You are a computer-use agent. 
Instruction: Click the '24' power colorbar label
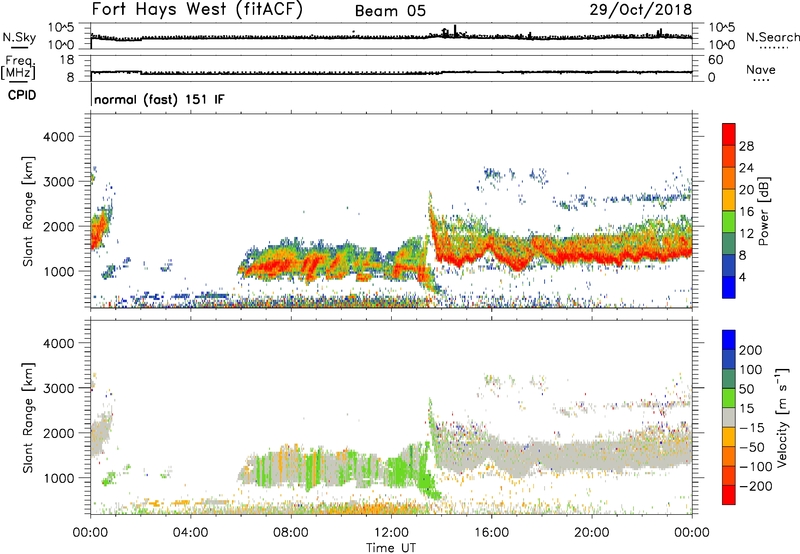click(x=746, y=168)
